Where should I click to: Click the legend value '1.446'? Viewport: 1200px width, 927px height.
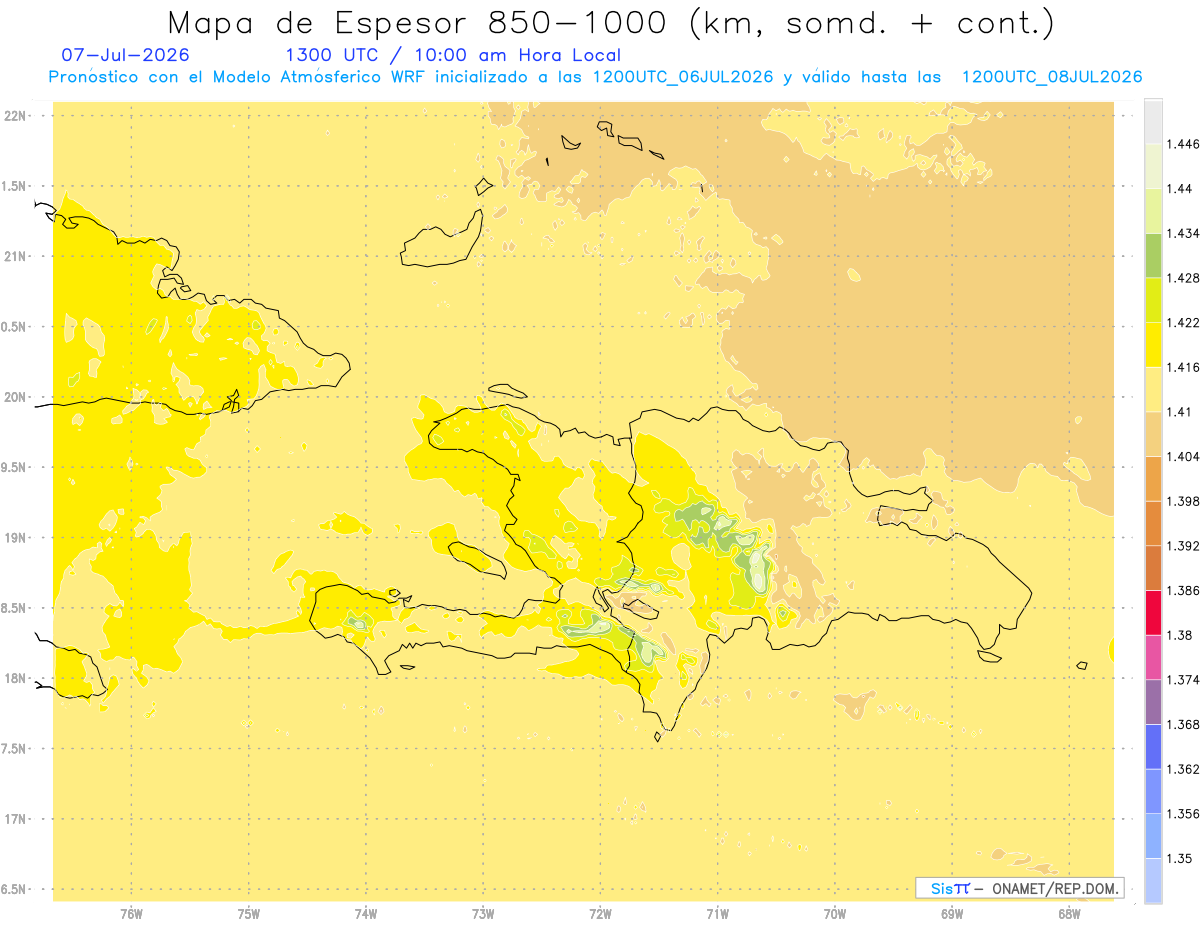tap(1185, 144)
